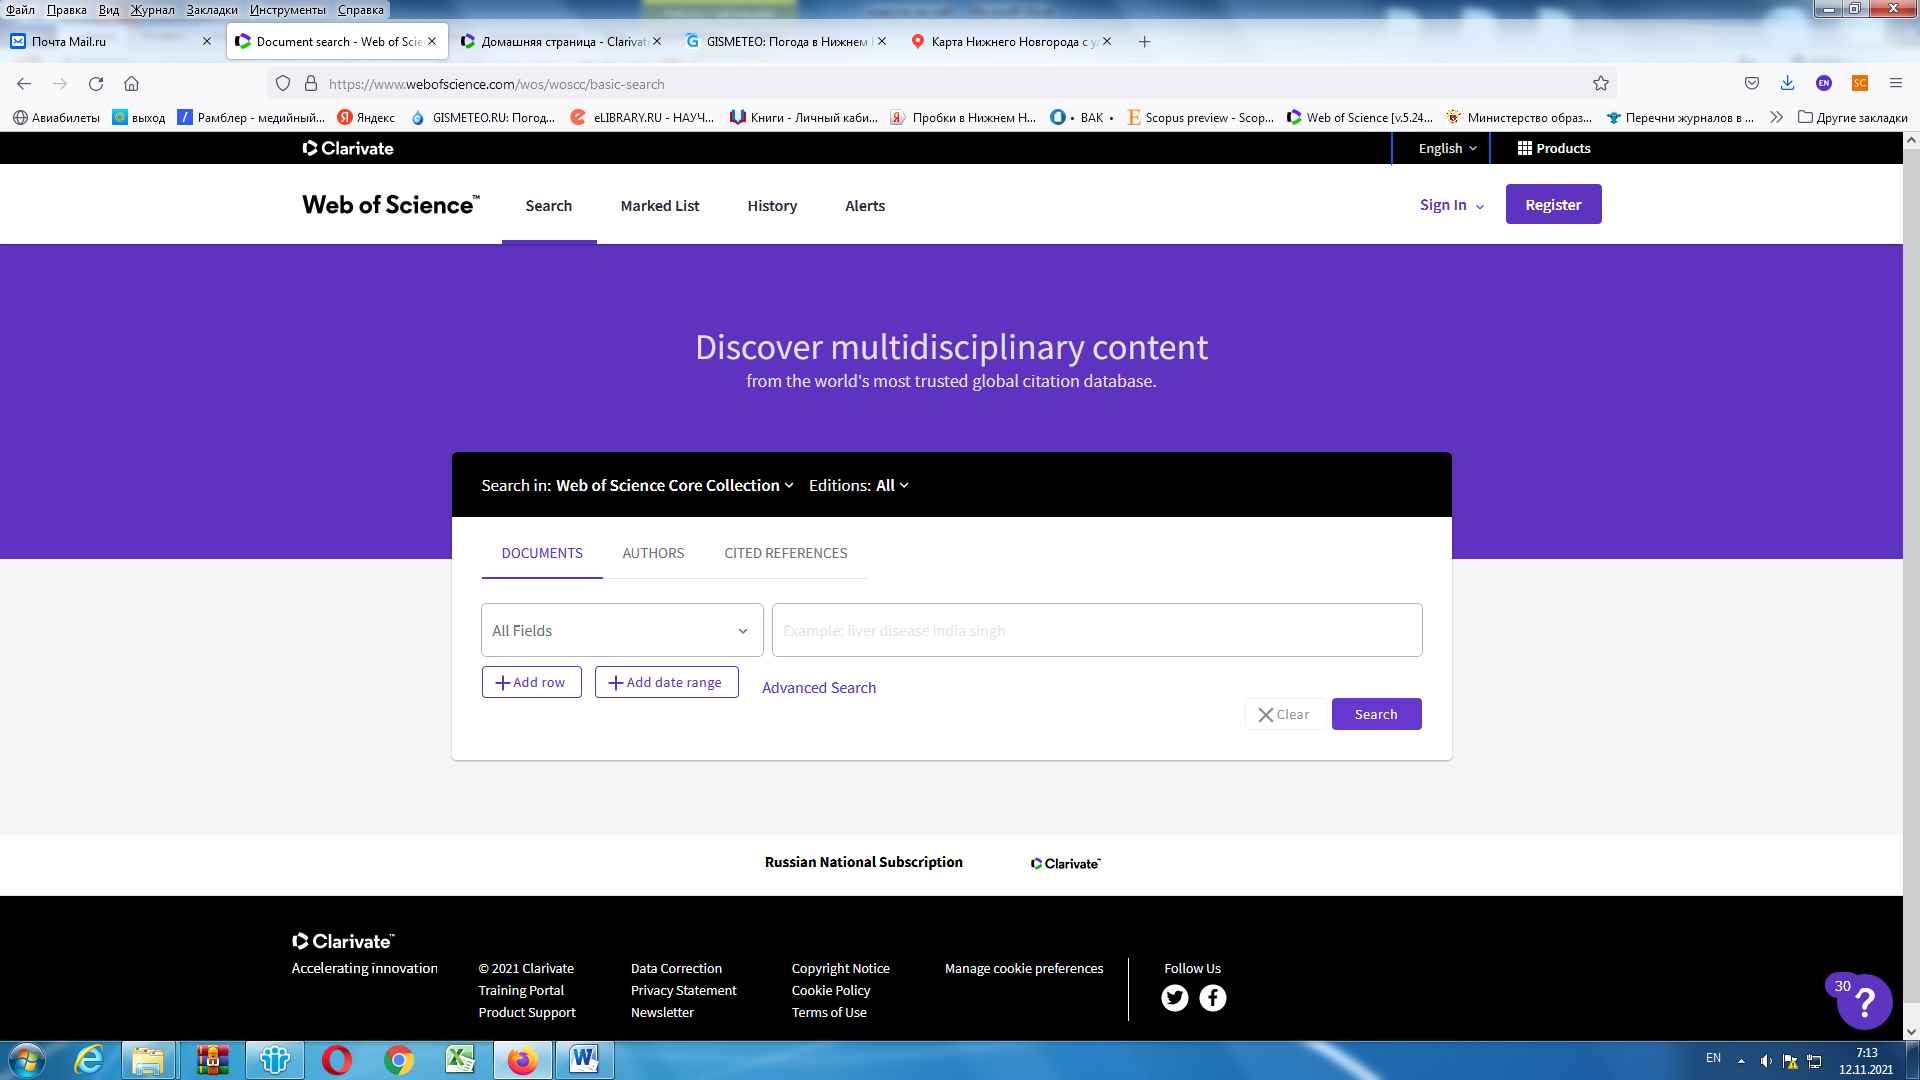
Task: Change Web of Science Core Collection database
Action: (x=675, y=485)
